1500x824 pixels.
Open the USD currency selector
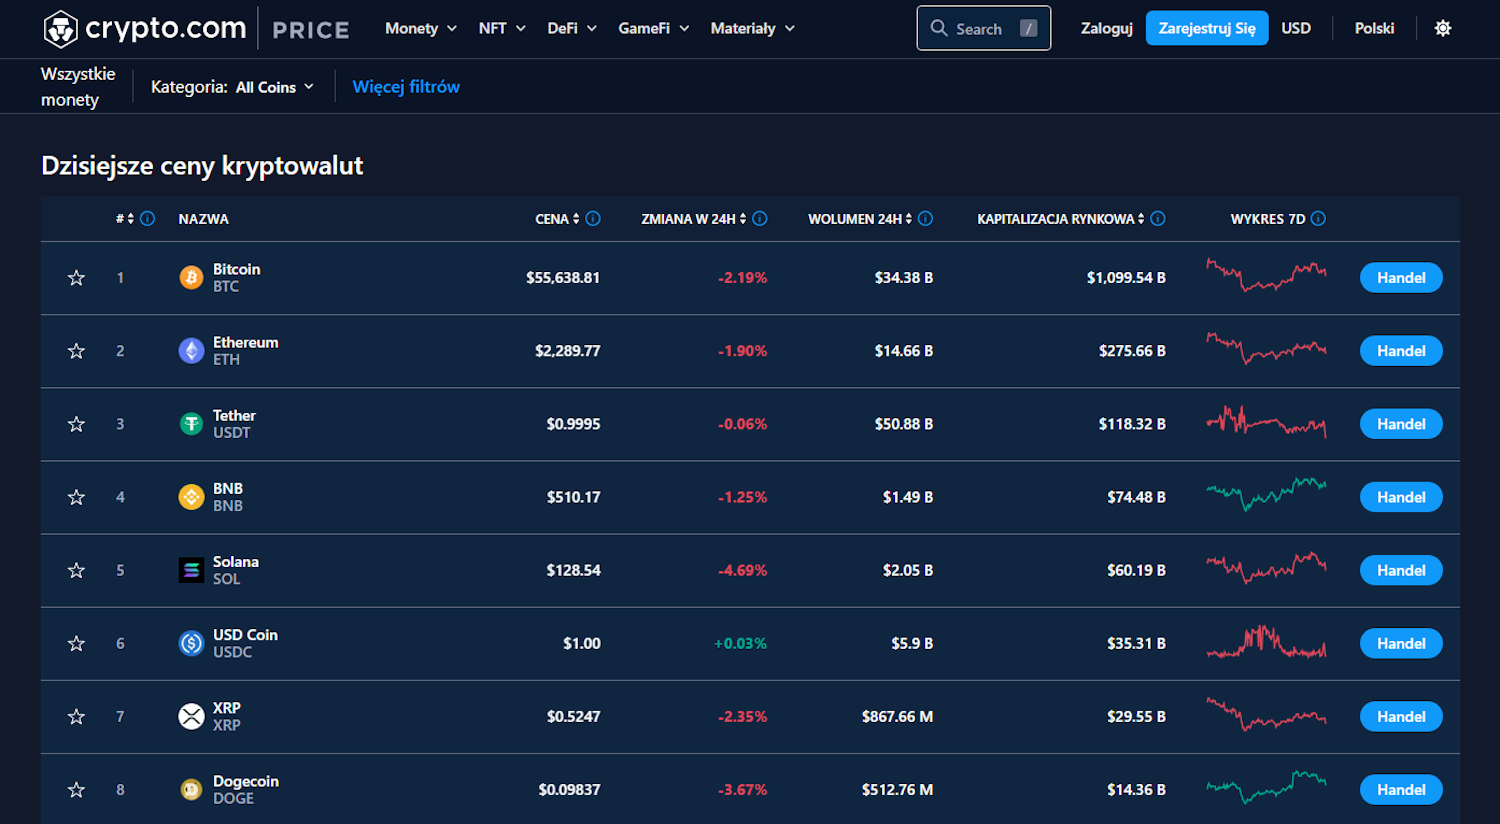point(1296,28)
